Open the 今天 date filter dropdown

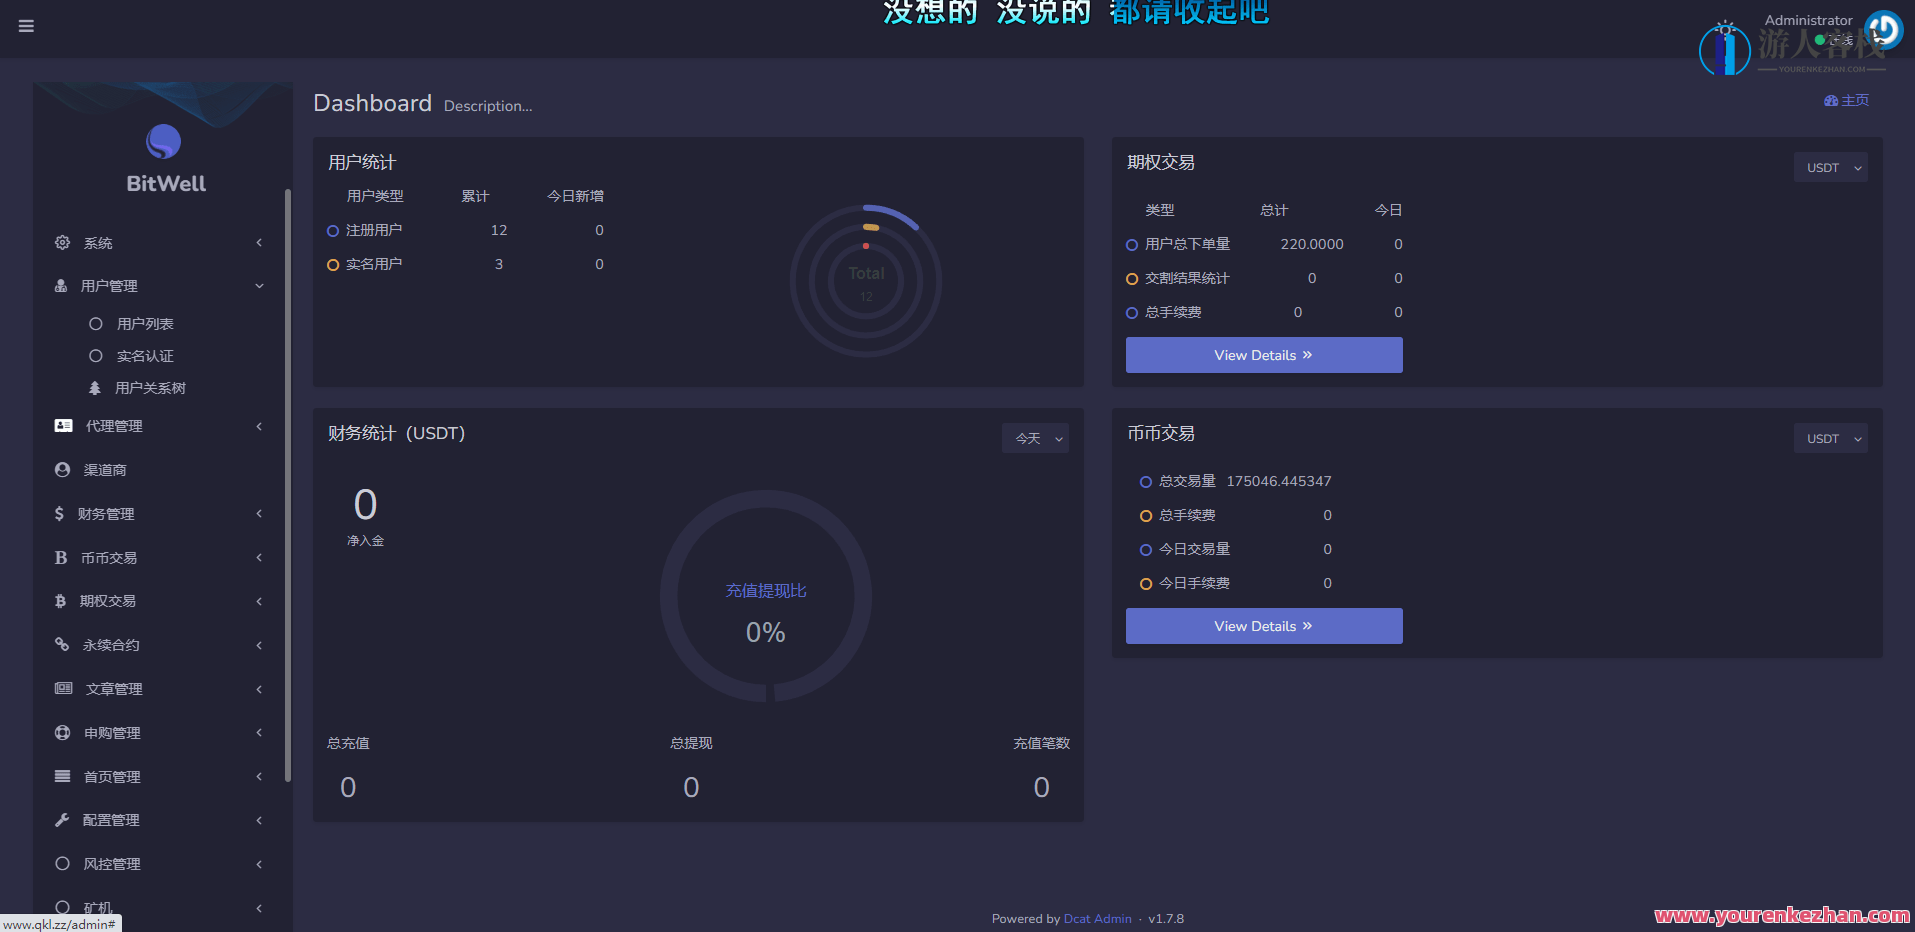pos(1035,438)
